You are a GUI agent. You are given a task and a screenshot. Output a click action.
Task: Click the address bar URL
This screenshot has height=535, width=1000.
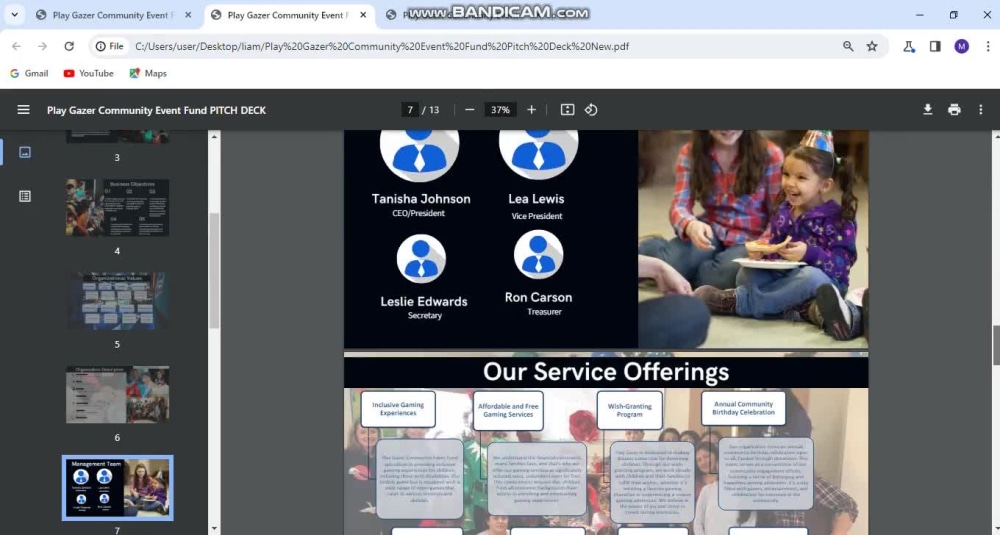tap(382, 47)
